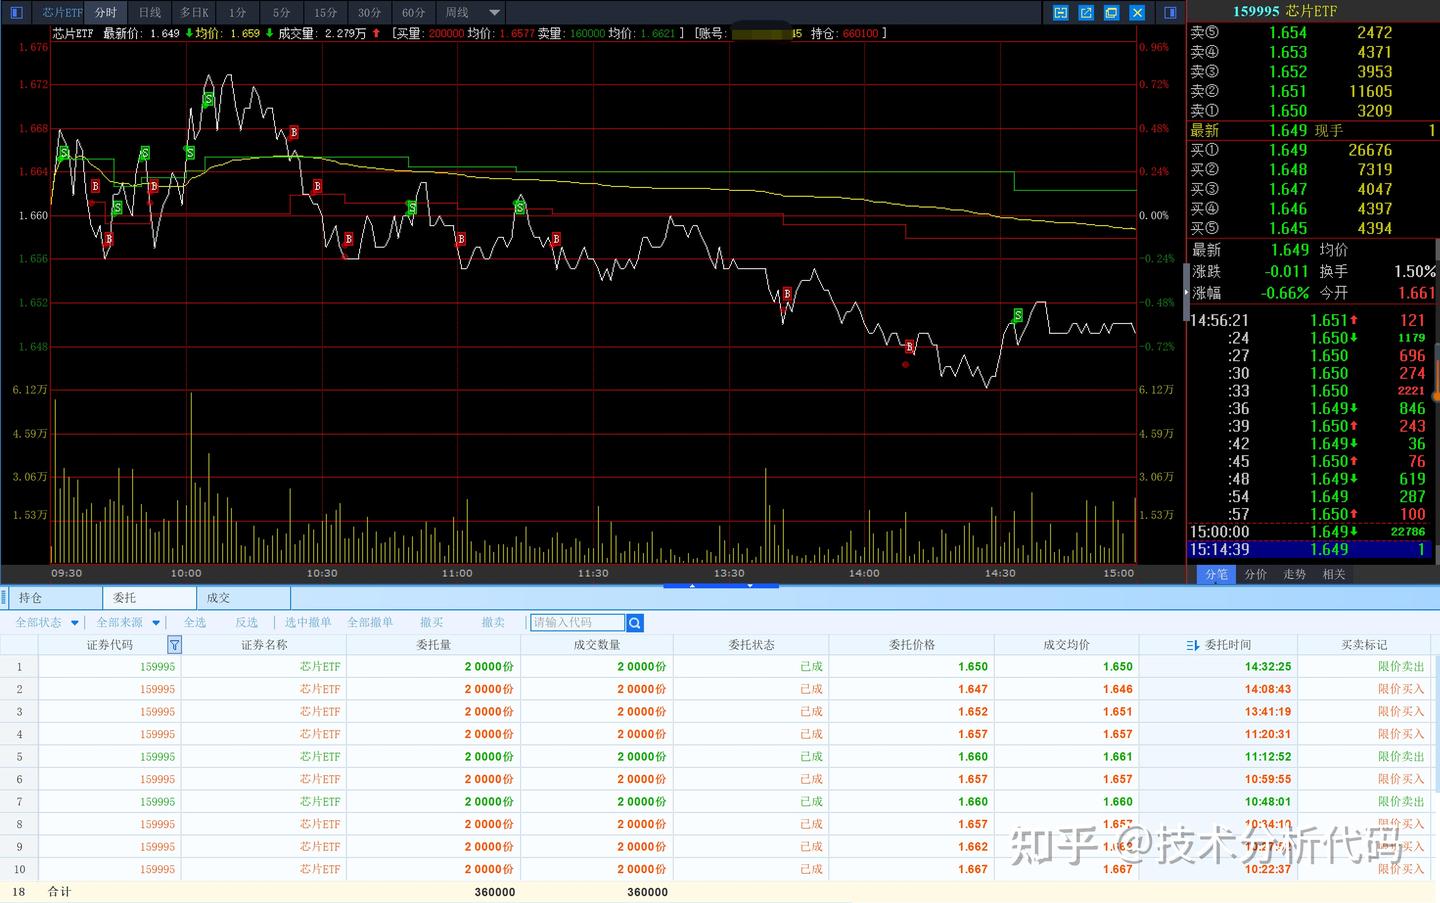The width and height of the screenshot is (1440, 903).
Task: Click the fit-width chart icon in top toolbar
Action: pyautogui.click(x=1060, y=12)
